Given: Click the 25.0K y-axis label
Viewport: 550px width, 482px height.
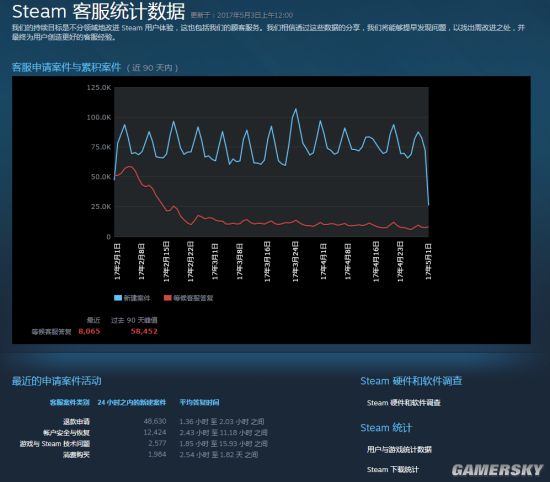Looking at the screenshot, I should pyautogui.click(x=101, y=207).
